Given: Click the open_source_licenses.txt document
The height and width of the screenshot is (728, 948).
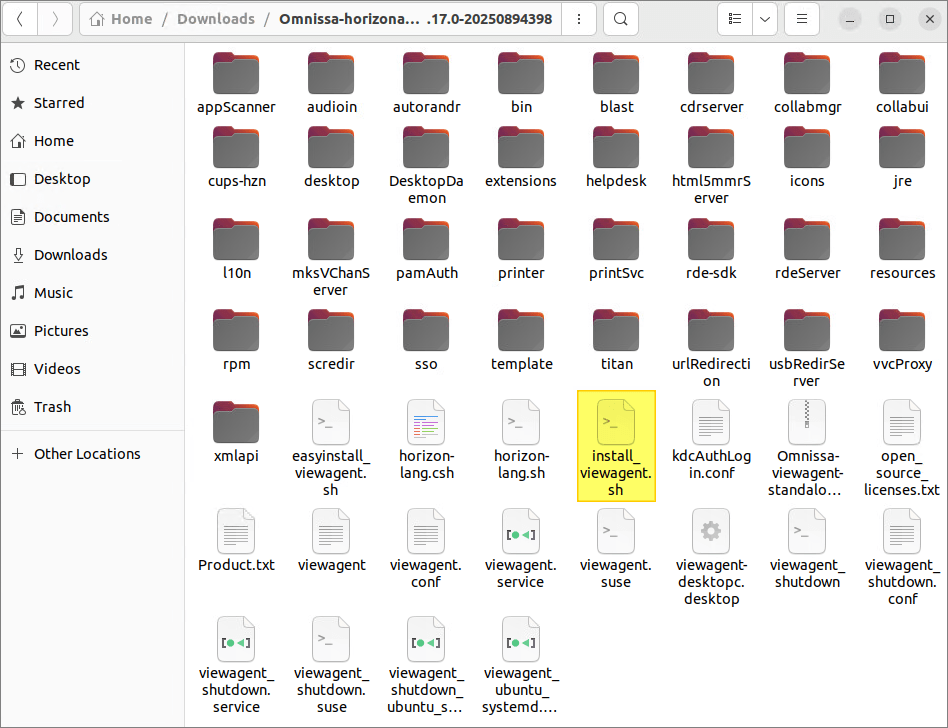Looking at the screenshot, I should click(x=902, y=422).
